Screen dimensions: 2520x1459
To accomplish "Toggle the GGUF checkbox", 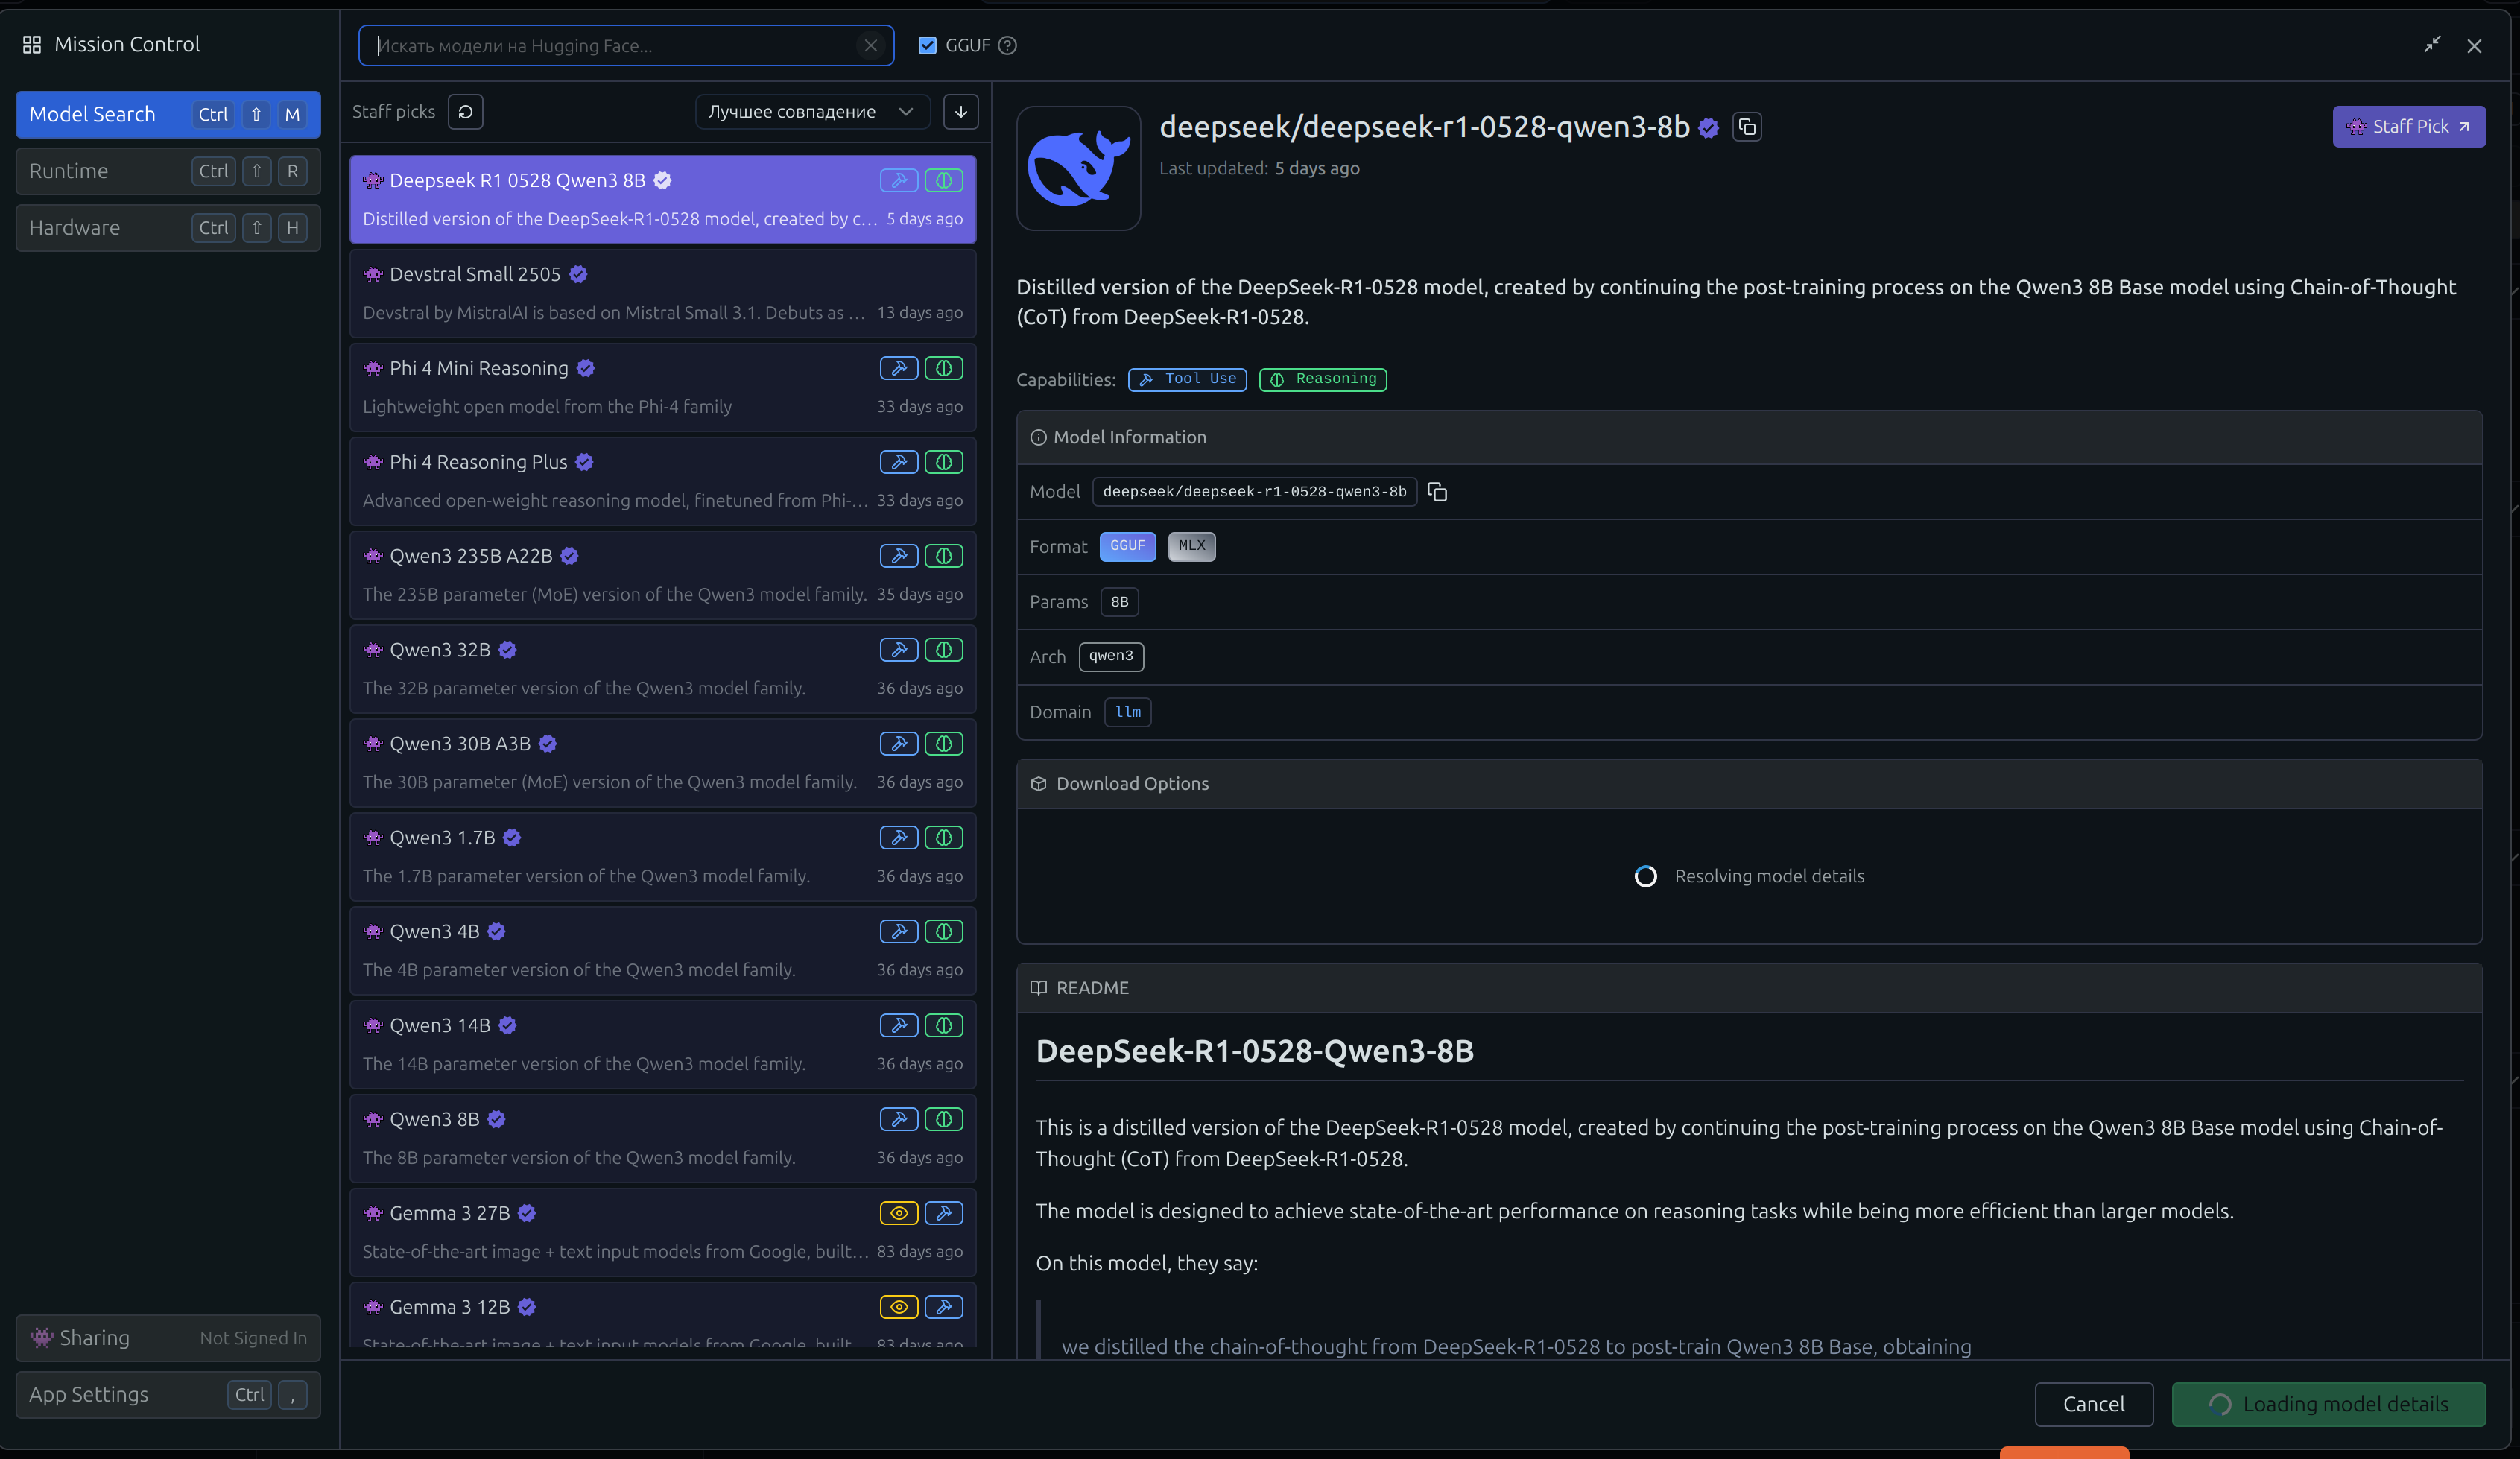I will click(x=927, y=45).
